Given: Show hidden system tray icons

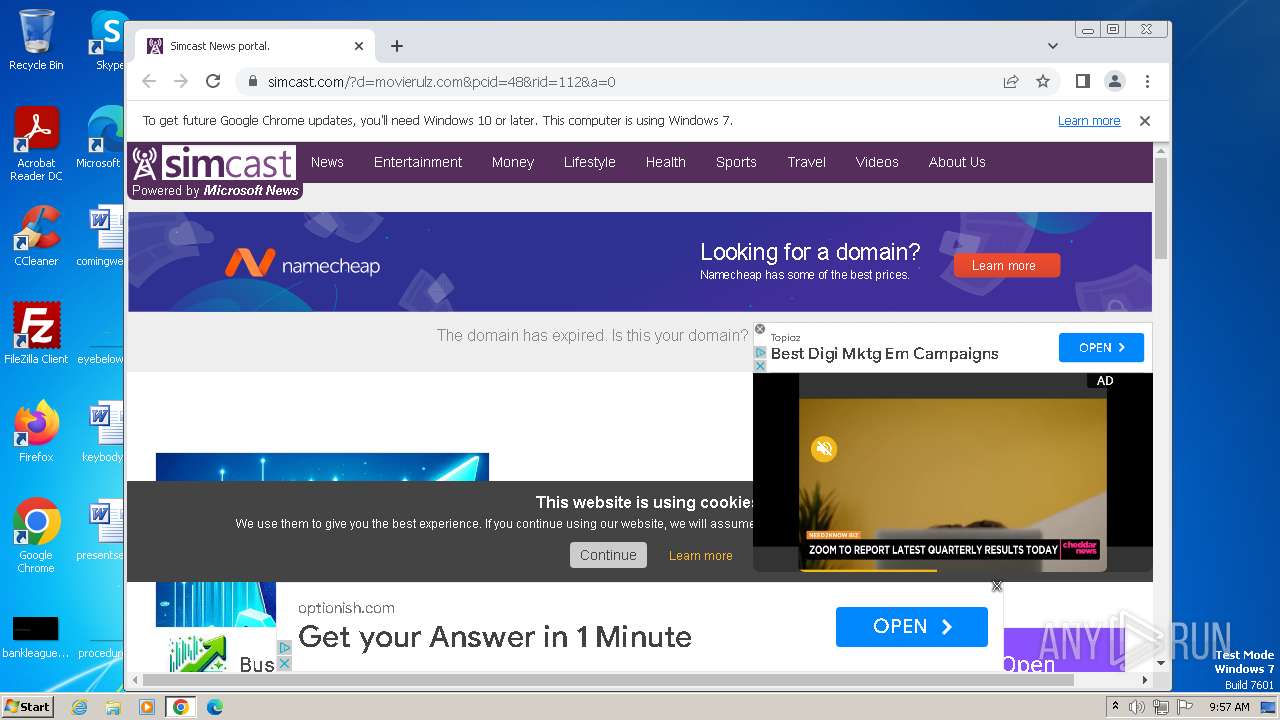Looking at the screenshot, I should (x=1116, y=707).
